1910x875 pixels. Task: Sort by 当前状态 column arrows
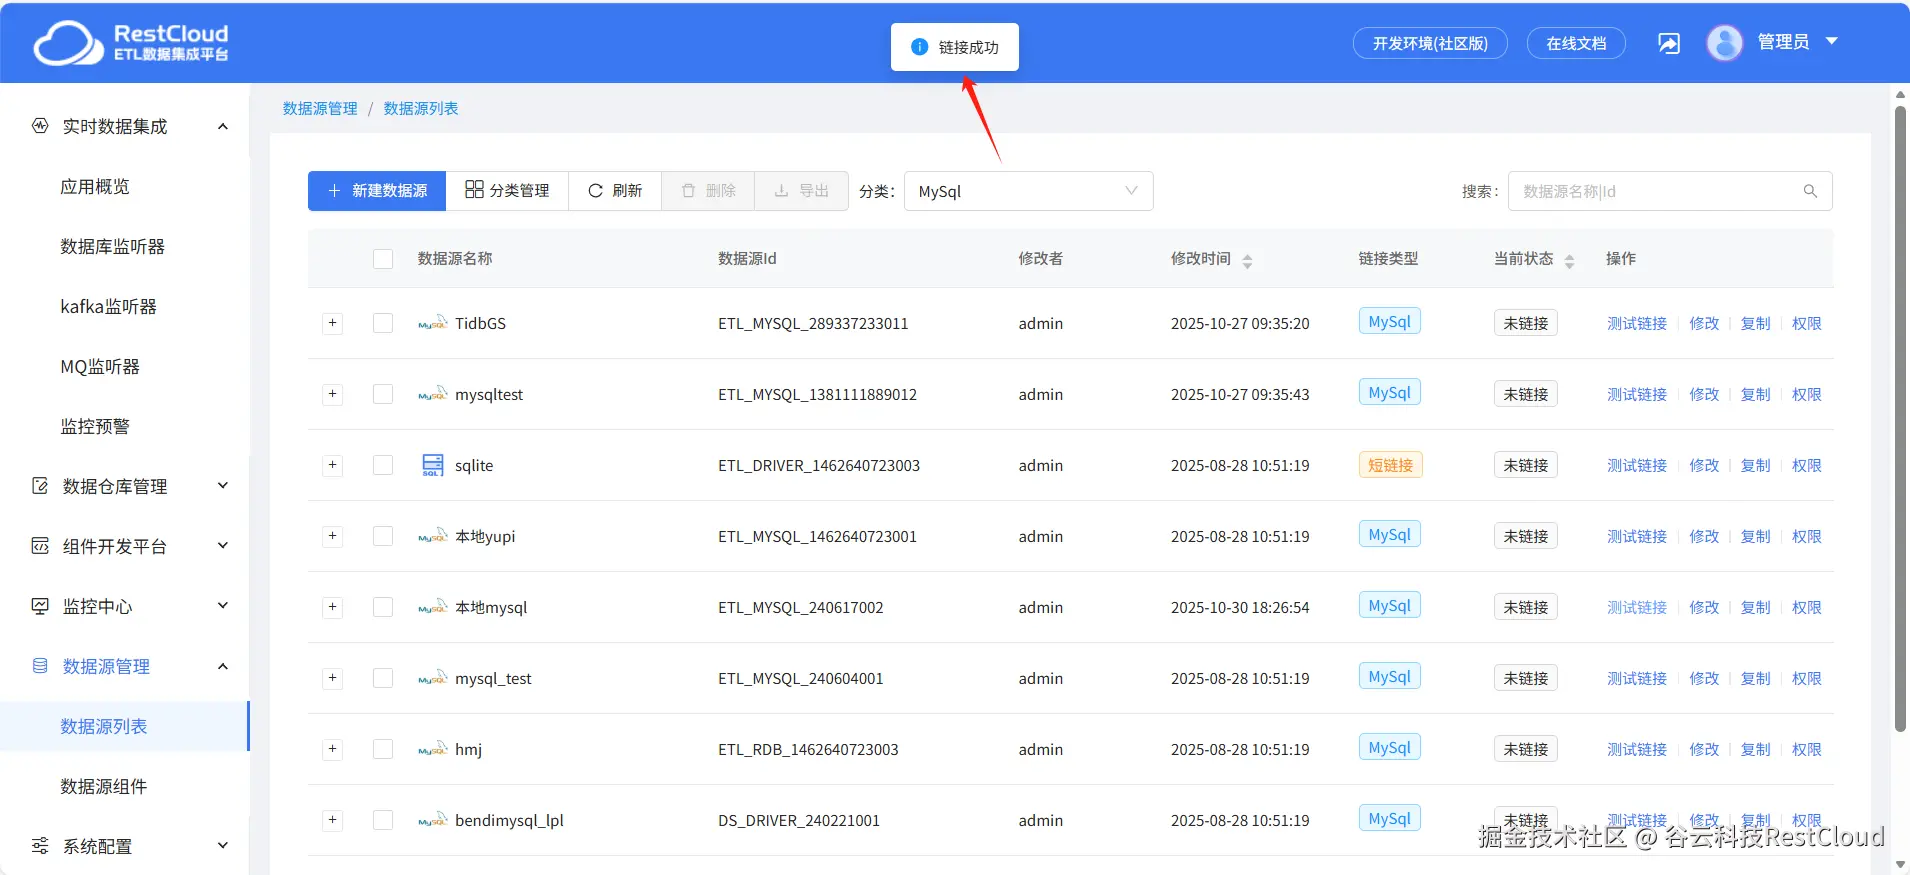[1569, 260]
